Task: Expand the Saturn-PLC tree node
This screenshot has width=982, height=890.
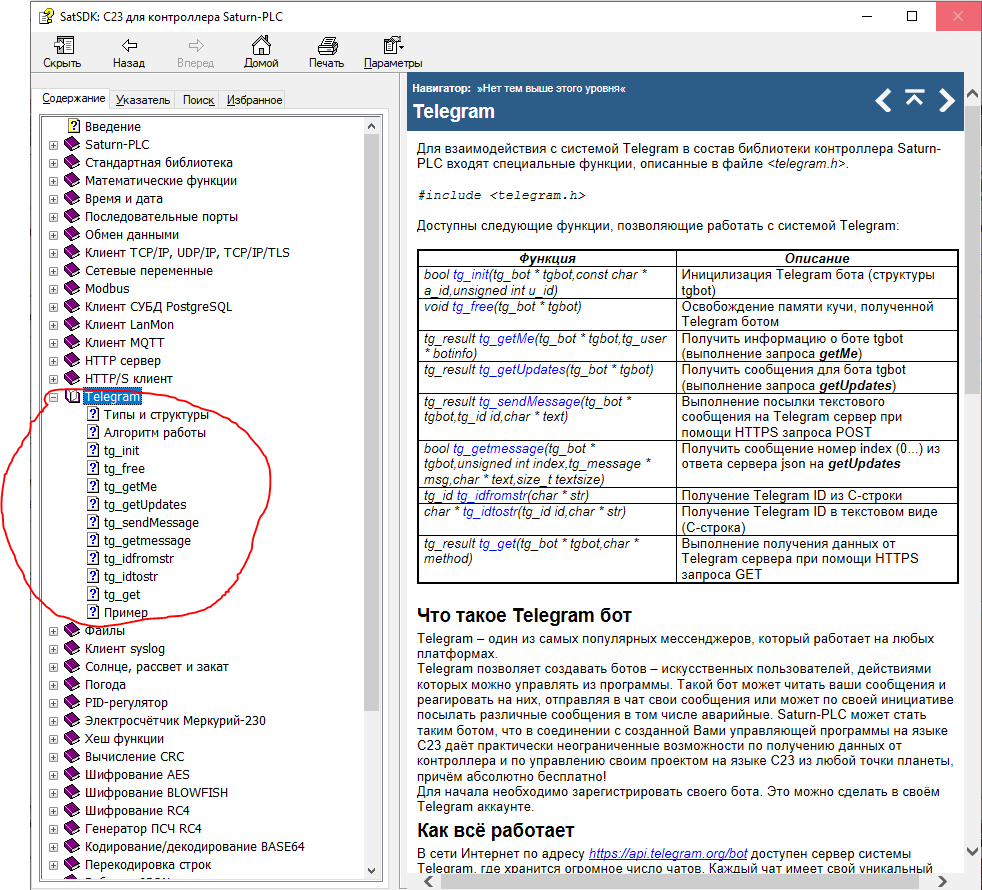Action: (x=53, y=145)
